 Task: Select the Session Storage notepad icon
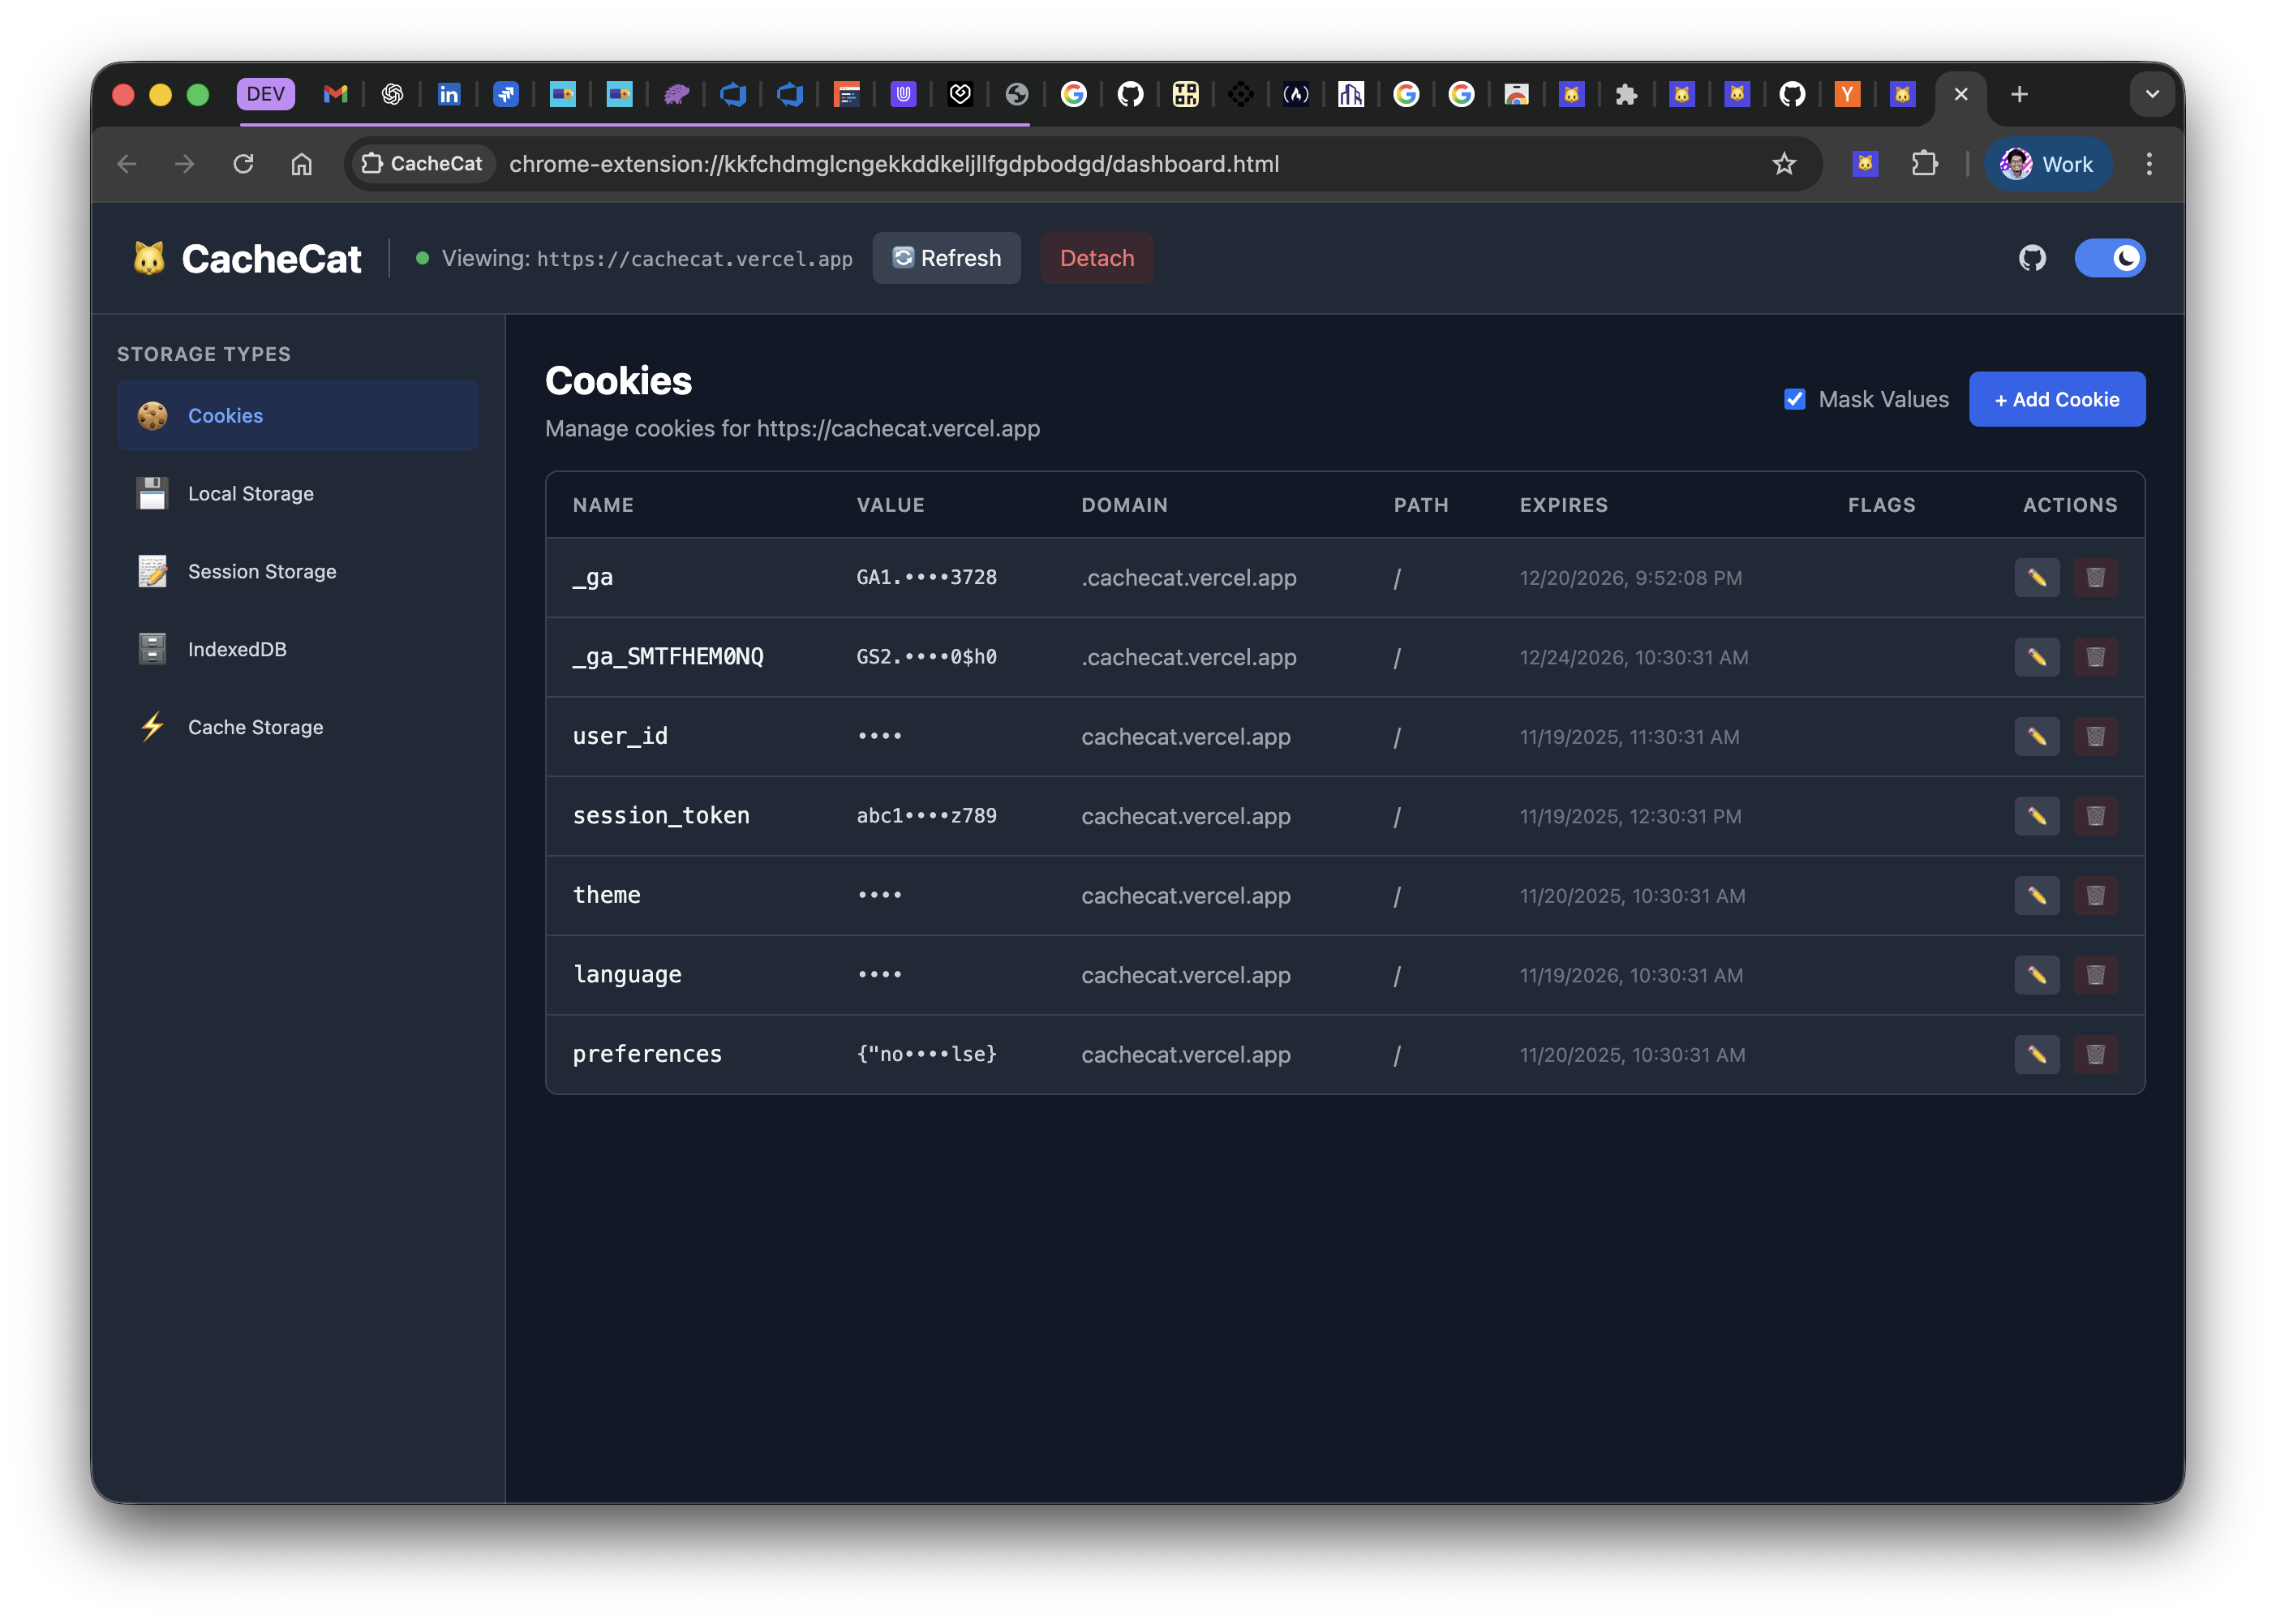pyautogui.click(x=152, y=571)
